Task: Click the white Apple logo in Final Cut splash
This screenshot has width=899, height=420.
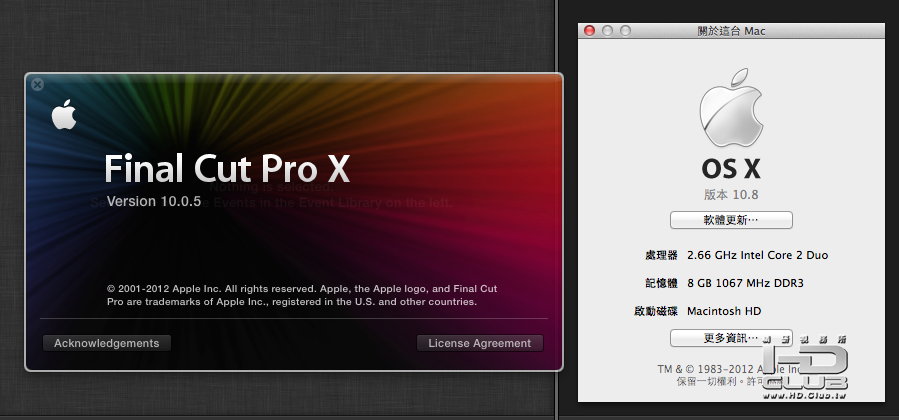Action: [x=64, y=114]
